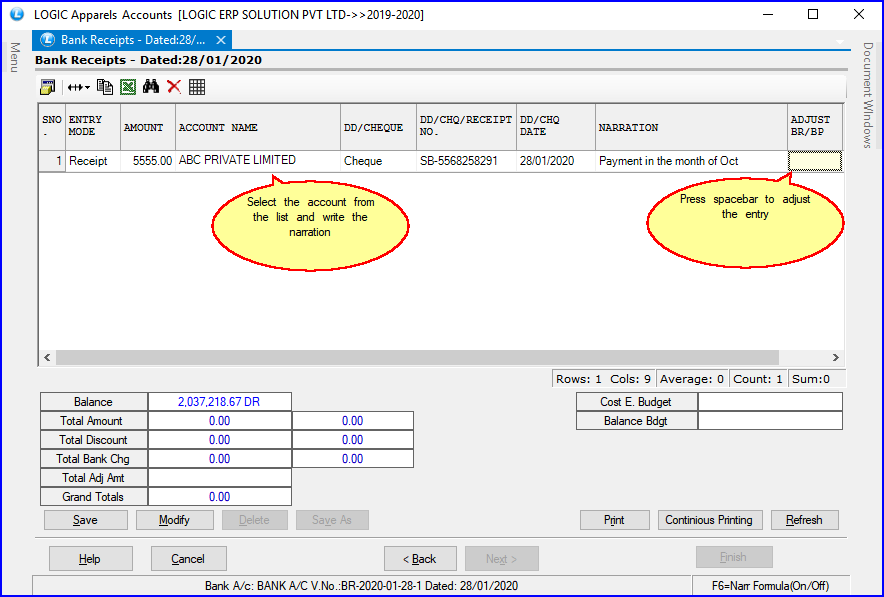Click the Cheque cell in DD/CHEQUE column
The image size is (884, 597).
[x=378, y=161]
